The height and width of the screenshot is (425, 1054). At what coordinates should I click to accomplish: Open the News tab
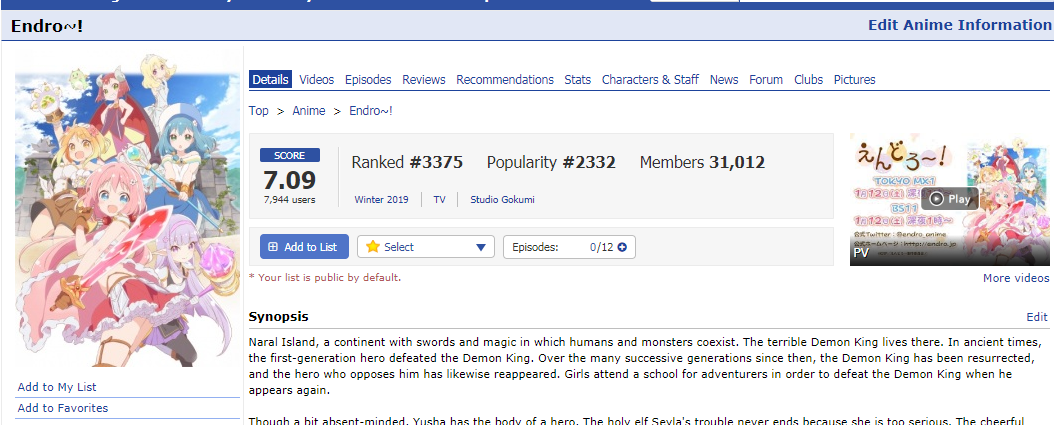(x=724, y=79)
